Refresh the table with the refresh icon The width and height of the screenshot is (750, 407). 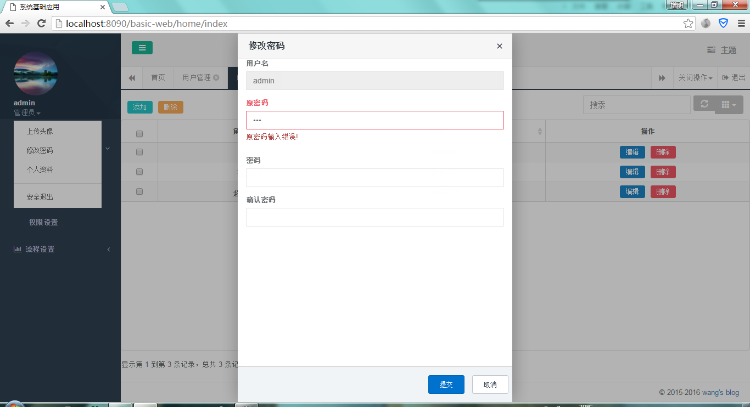tap(704, 104)
